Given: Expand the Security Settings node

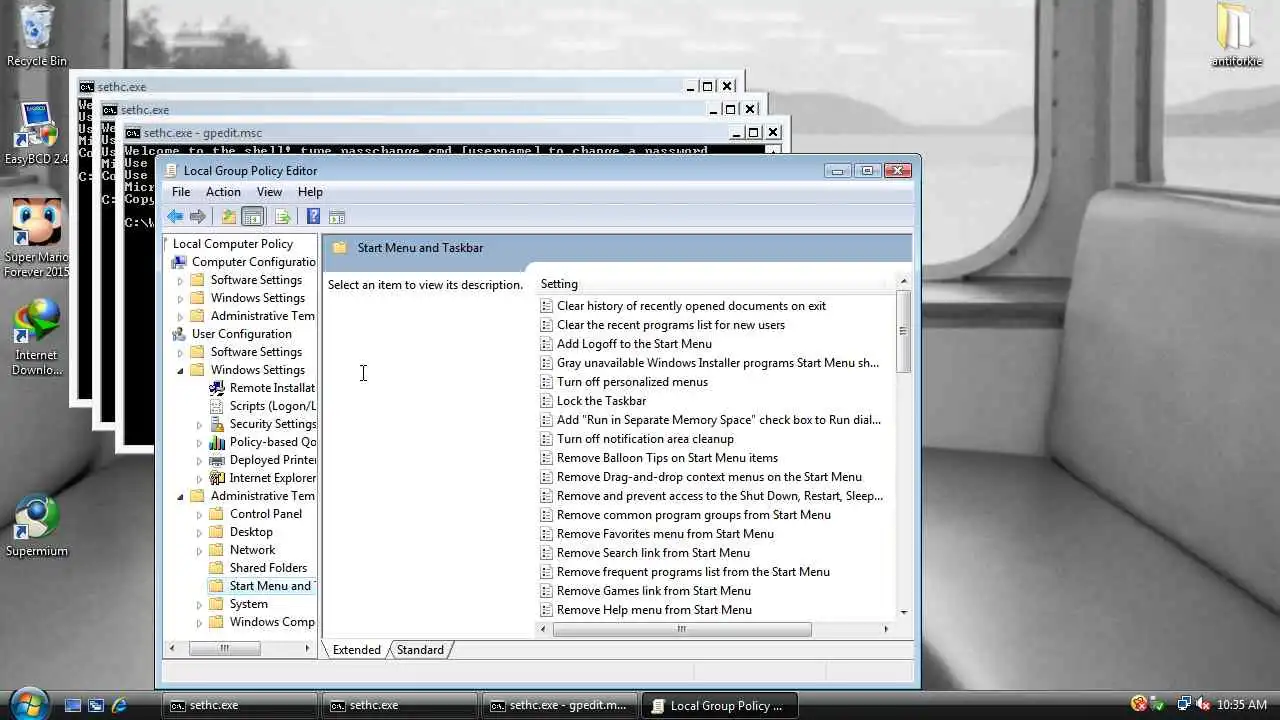Looking at the screenshot, I should pos(199,424).
